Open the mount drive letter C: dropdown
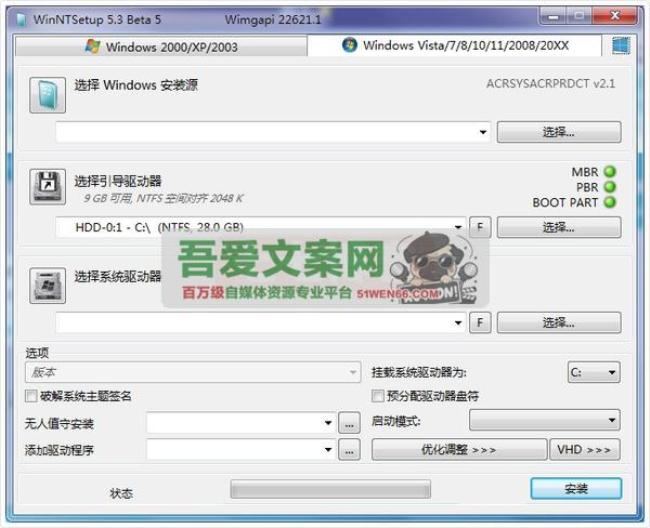The width and height of the screenshot is (650, 528). pos(594,372)
